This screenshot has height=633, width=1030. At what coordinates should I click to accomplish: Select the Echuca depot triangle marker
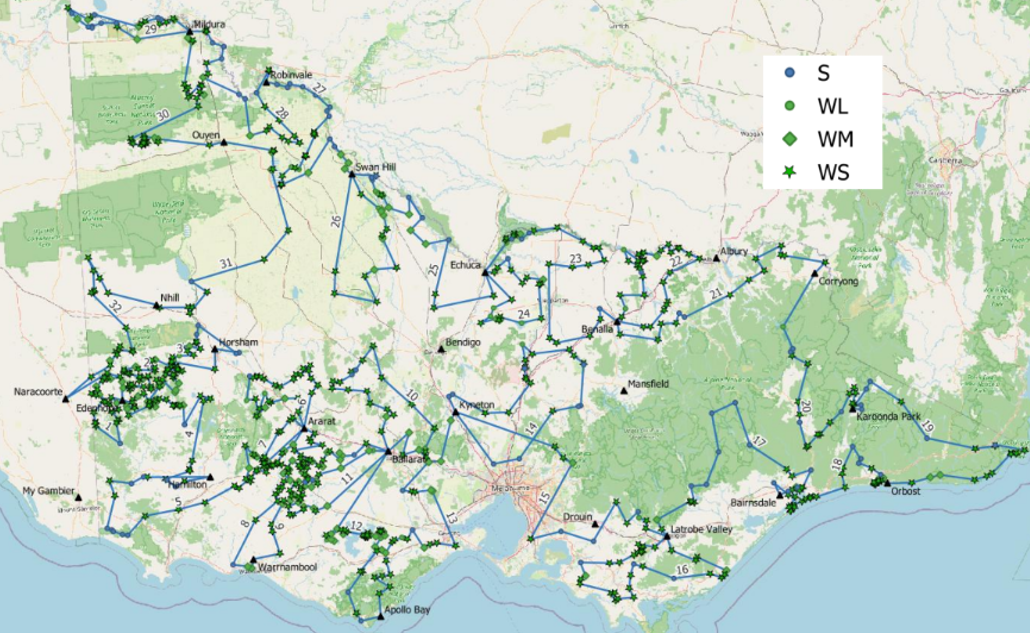click(485, 272)
